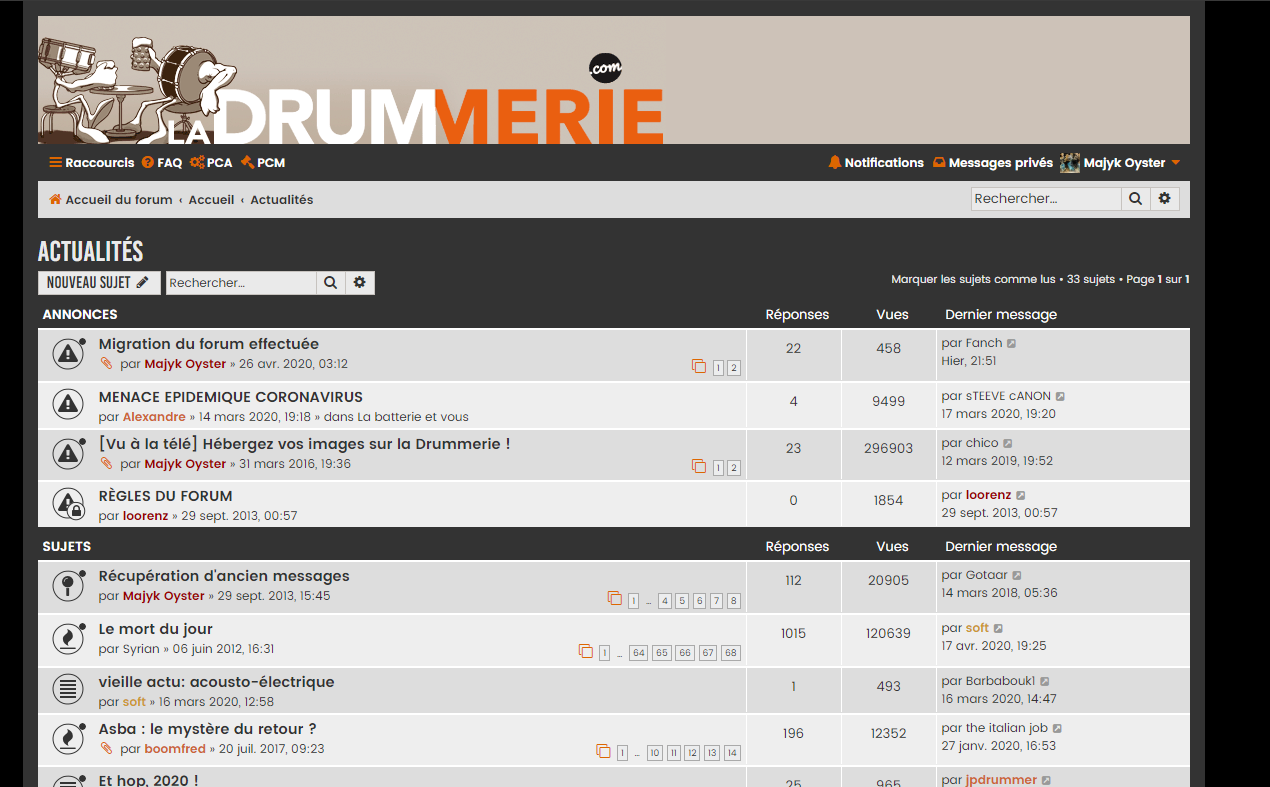Click announcement icon of Migration du forum effectuée

click(68, 353)
